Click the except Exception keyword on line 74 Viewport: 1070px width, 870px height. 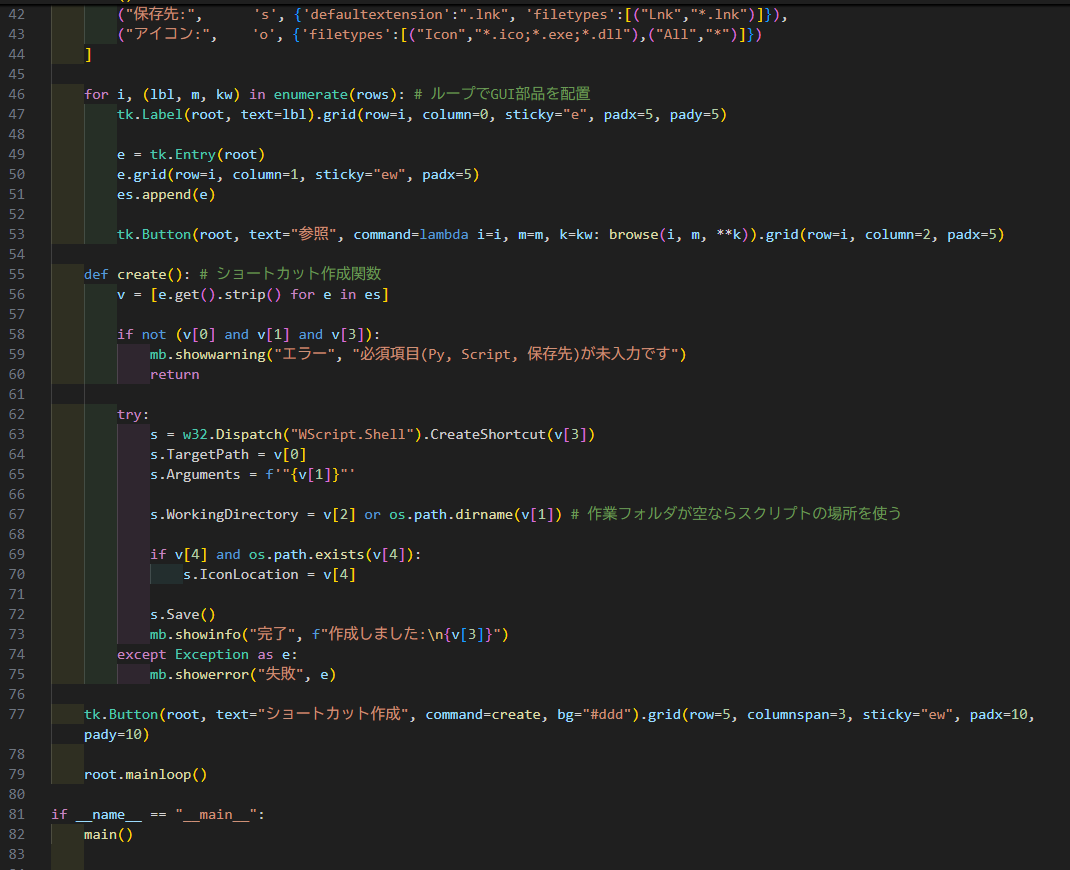pos(180,654)
